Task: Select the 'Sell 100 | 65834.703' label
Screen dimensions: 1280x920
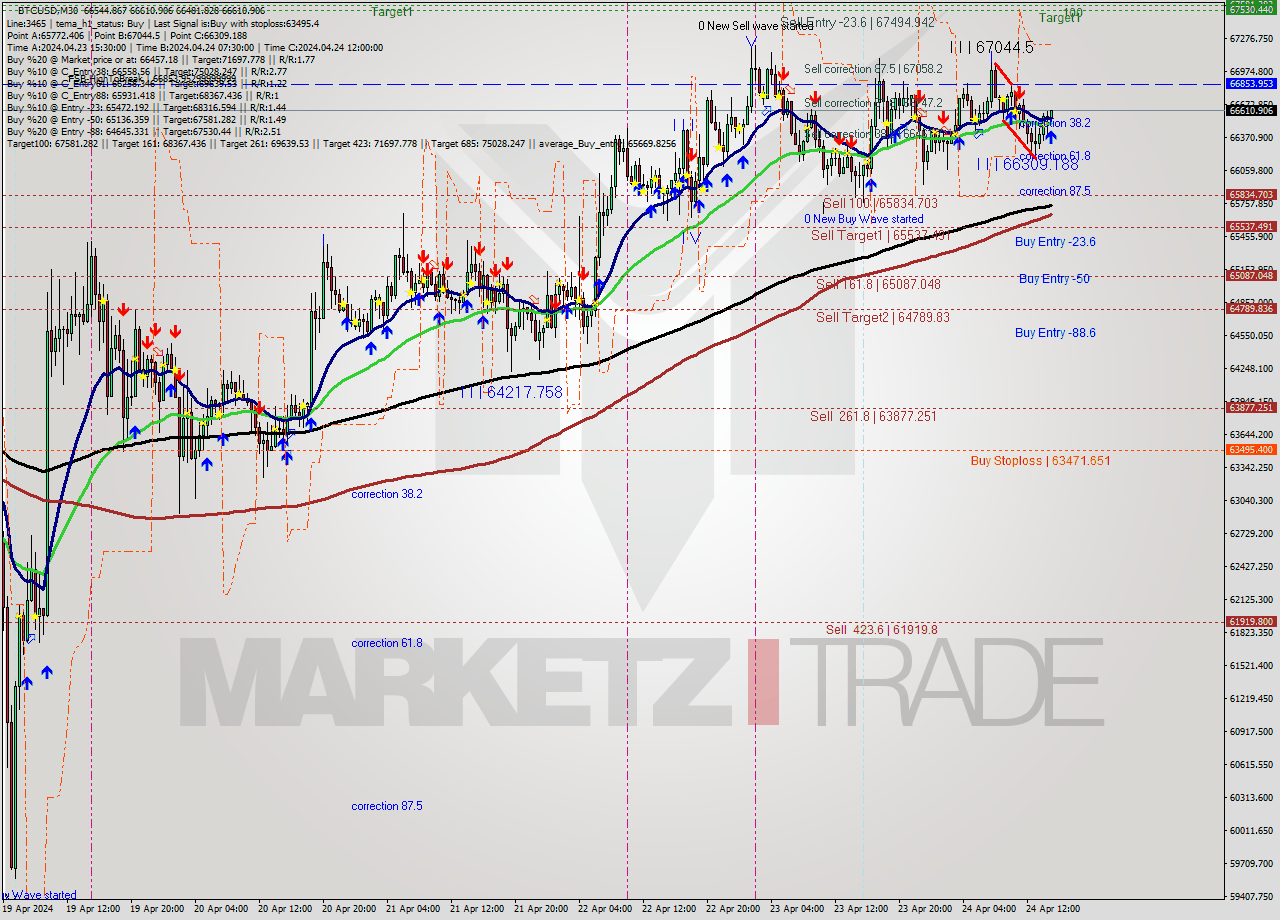Action: [880, 203]
